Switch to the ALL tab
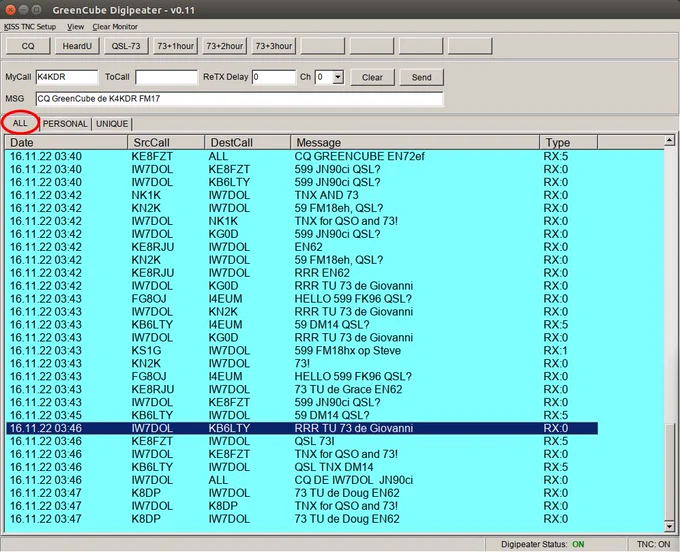This screenshot has width=680, height=552. 20,124
